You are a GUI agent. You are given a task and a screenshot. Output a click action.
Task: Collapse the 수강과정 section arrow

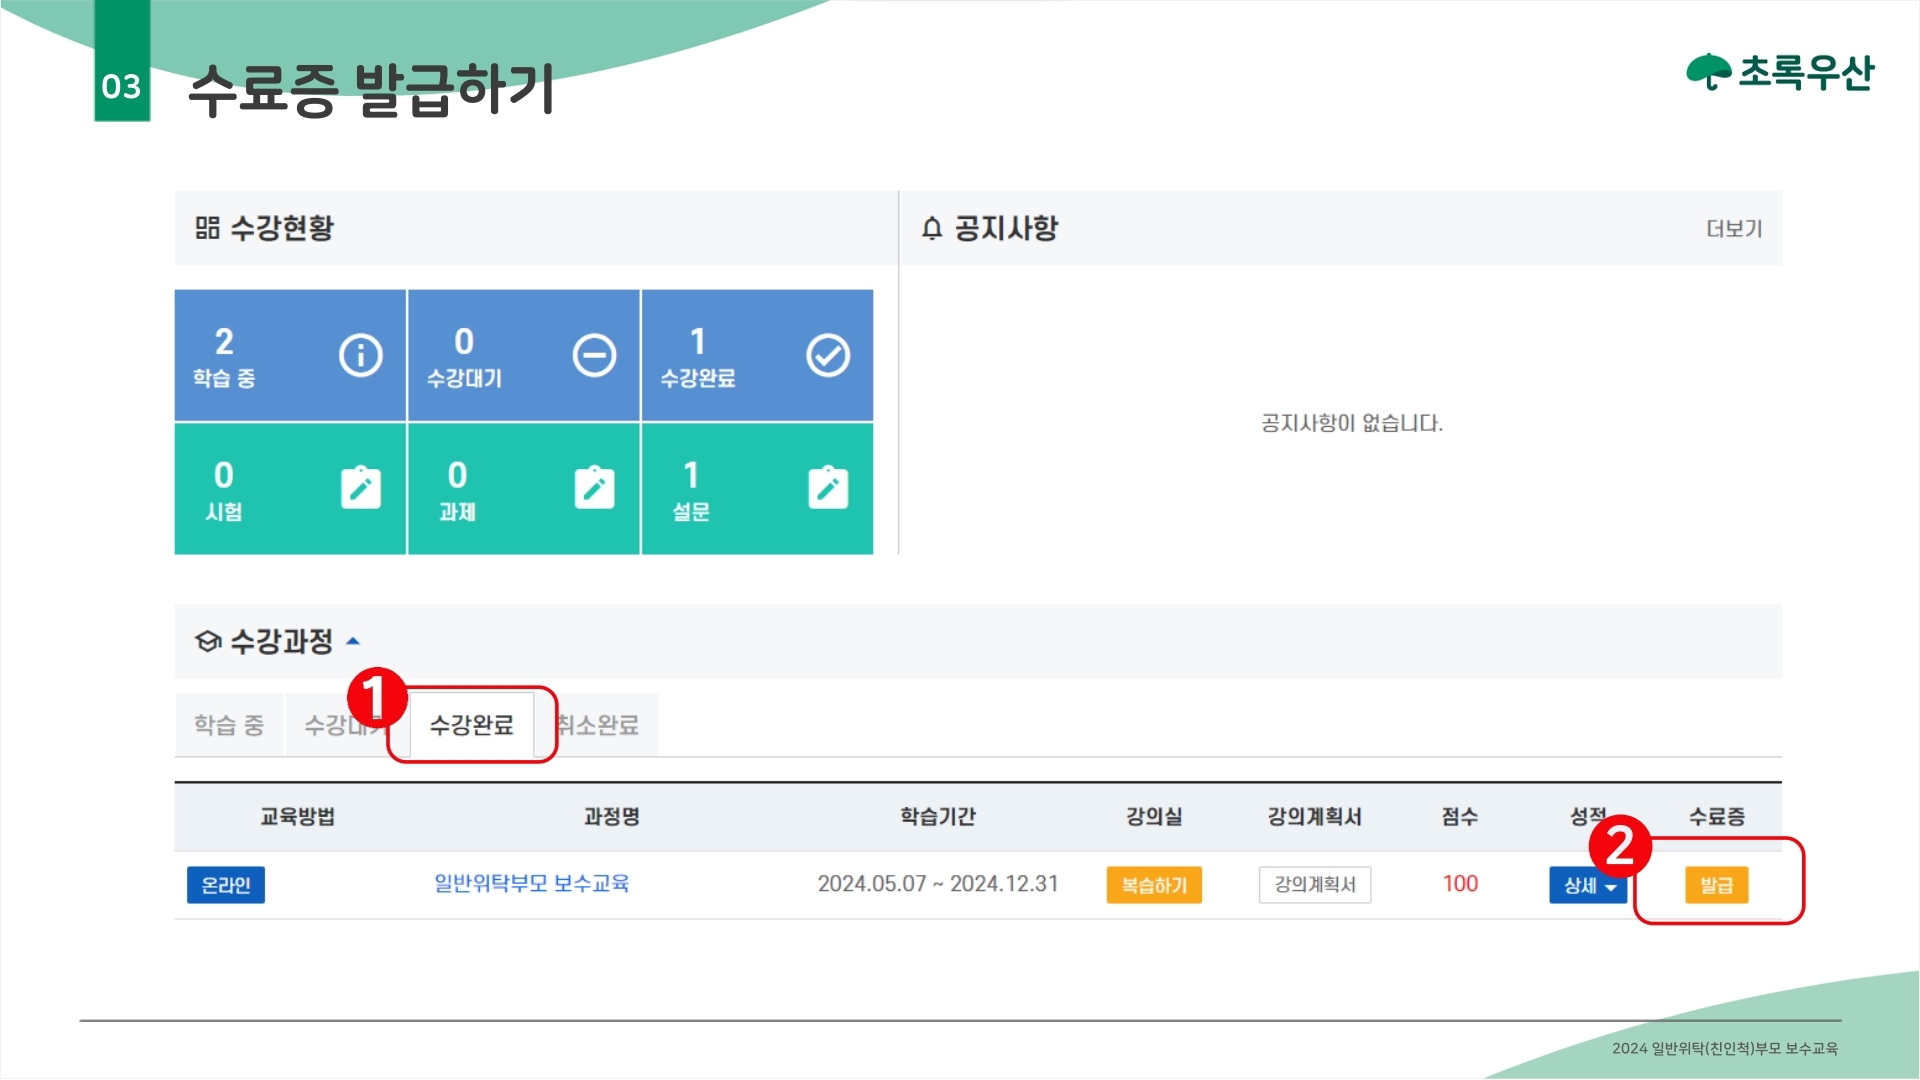point(353,641)
